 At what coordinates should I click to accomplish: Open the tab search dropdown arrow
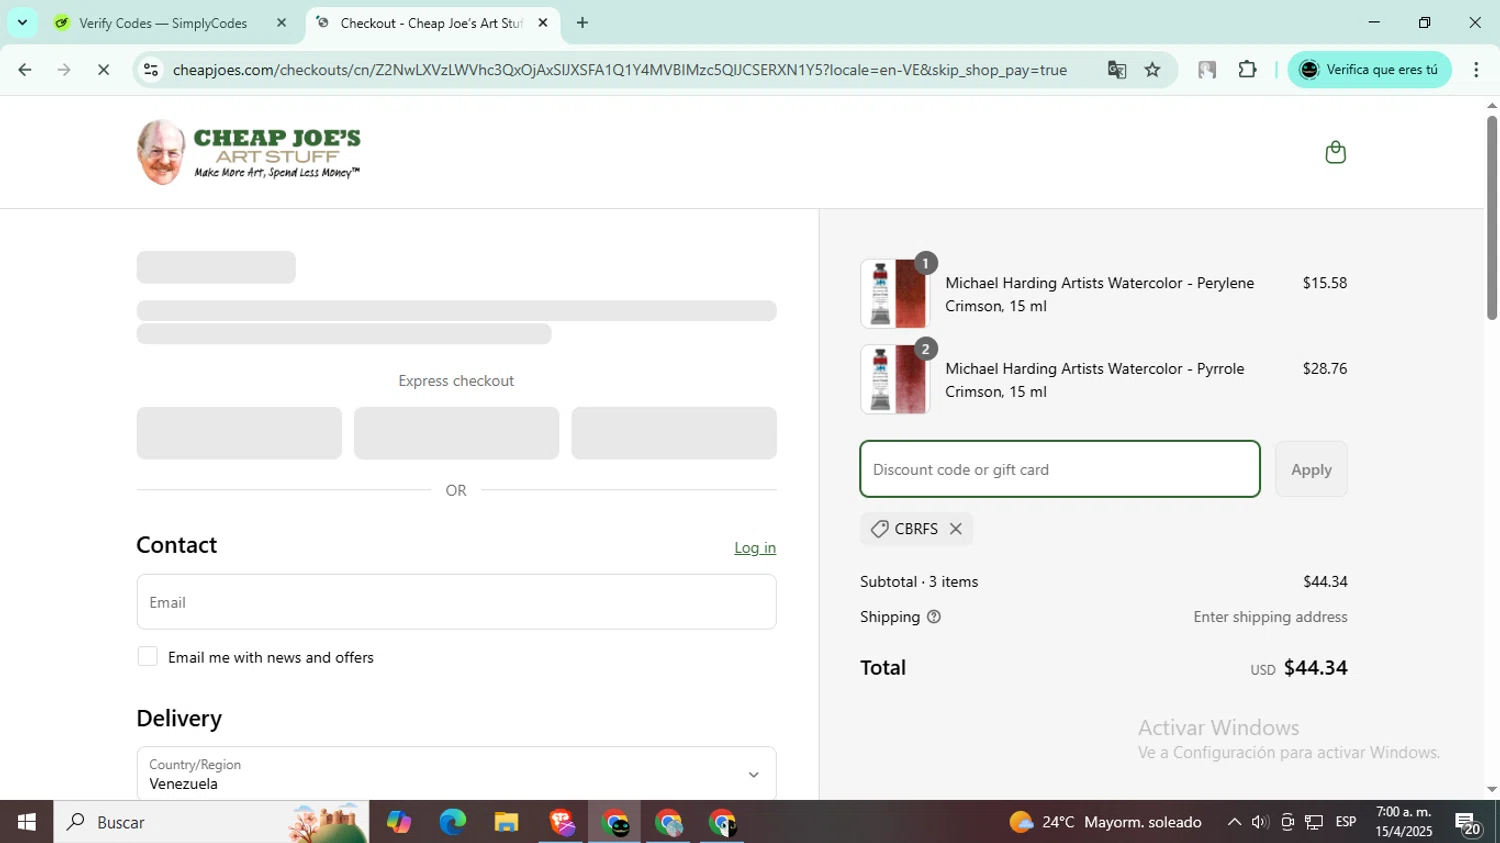tap(22, 22)
